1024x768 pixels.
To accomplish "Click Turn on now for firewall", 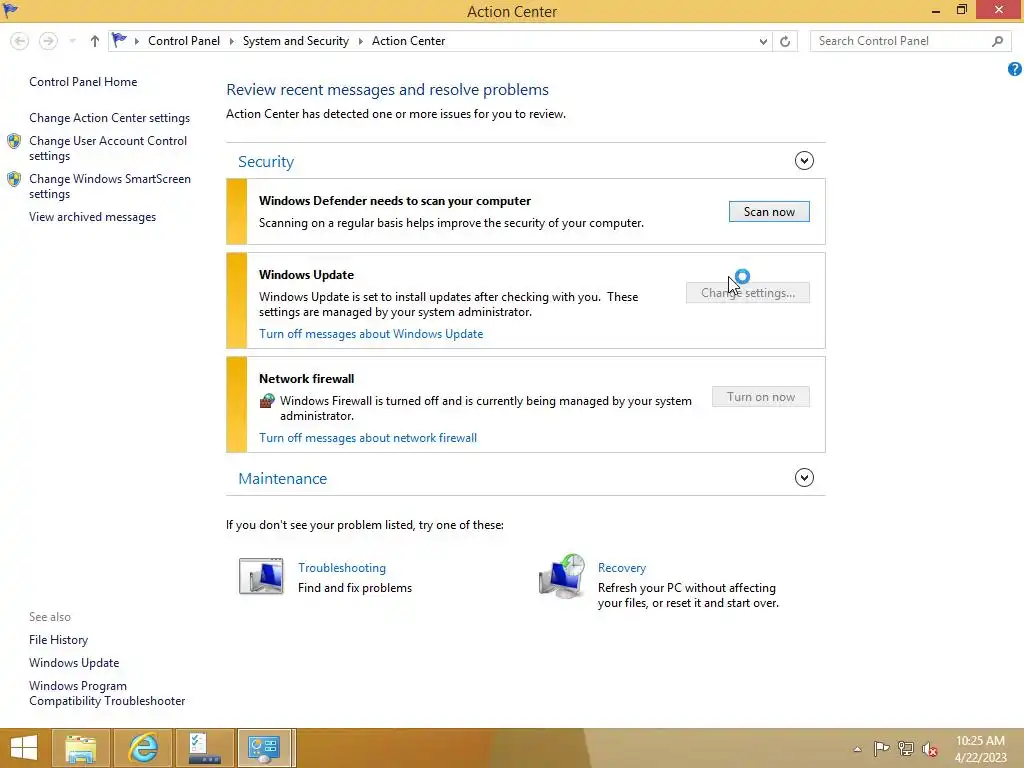I will 761,397.
